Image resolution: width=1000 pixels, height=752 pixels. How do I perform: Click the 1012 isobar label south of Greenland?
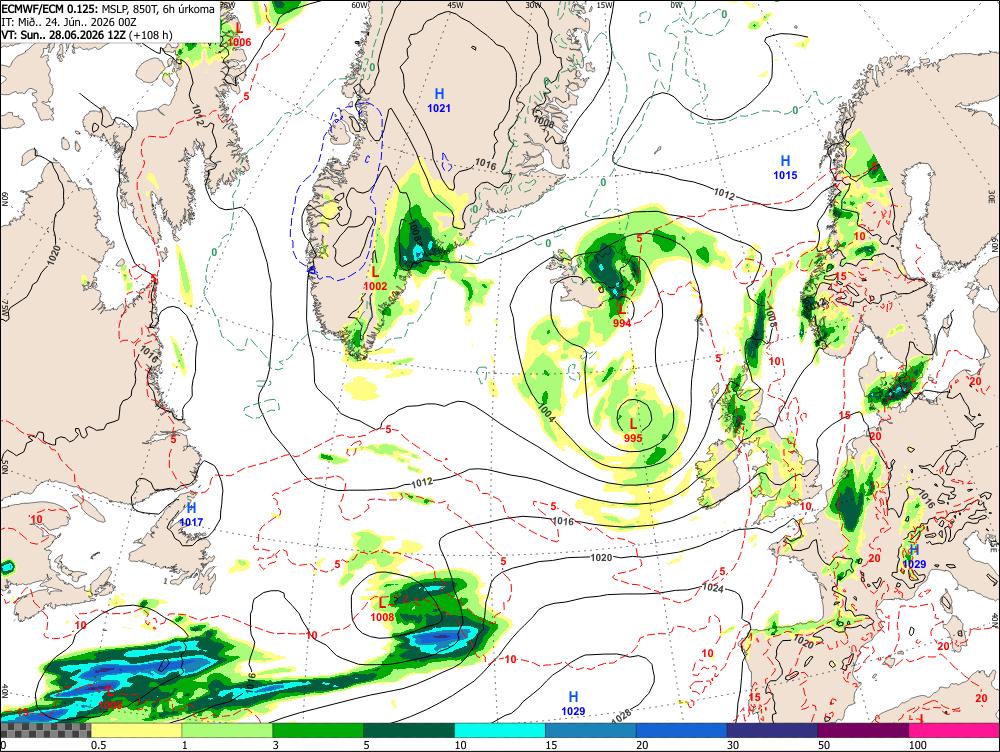421,482
